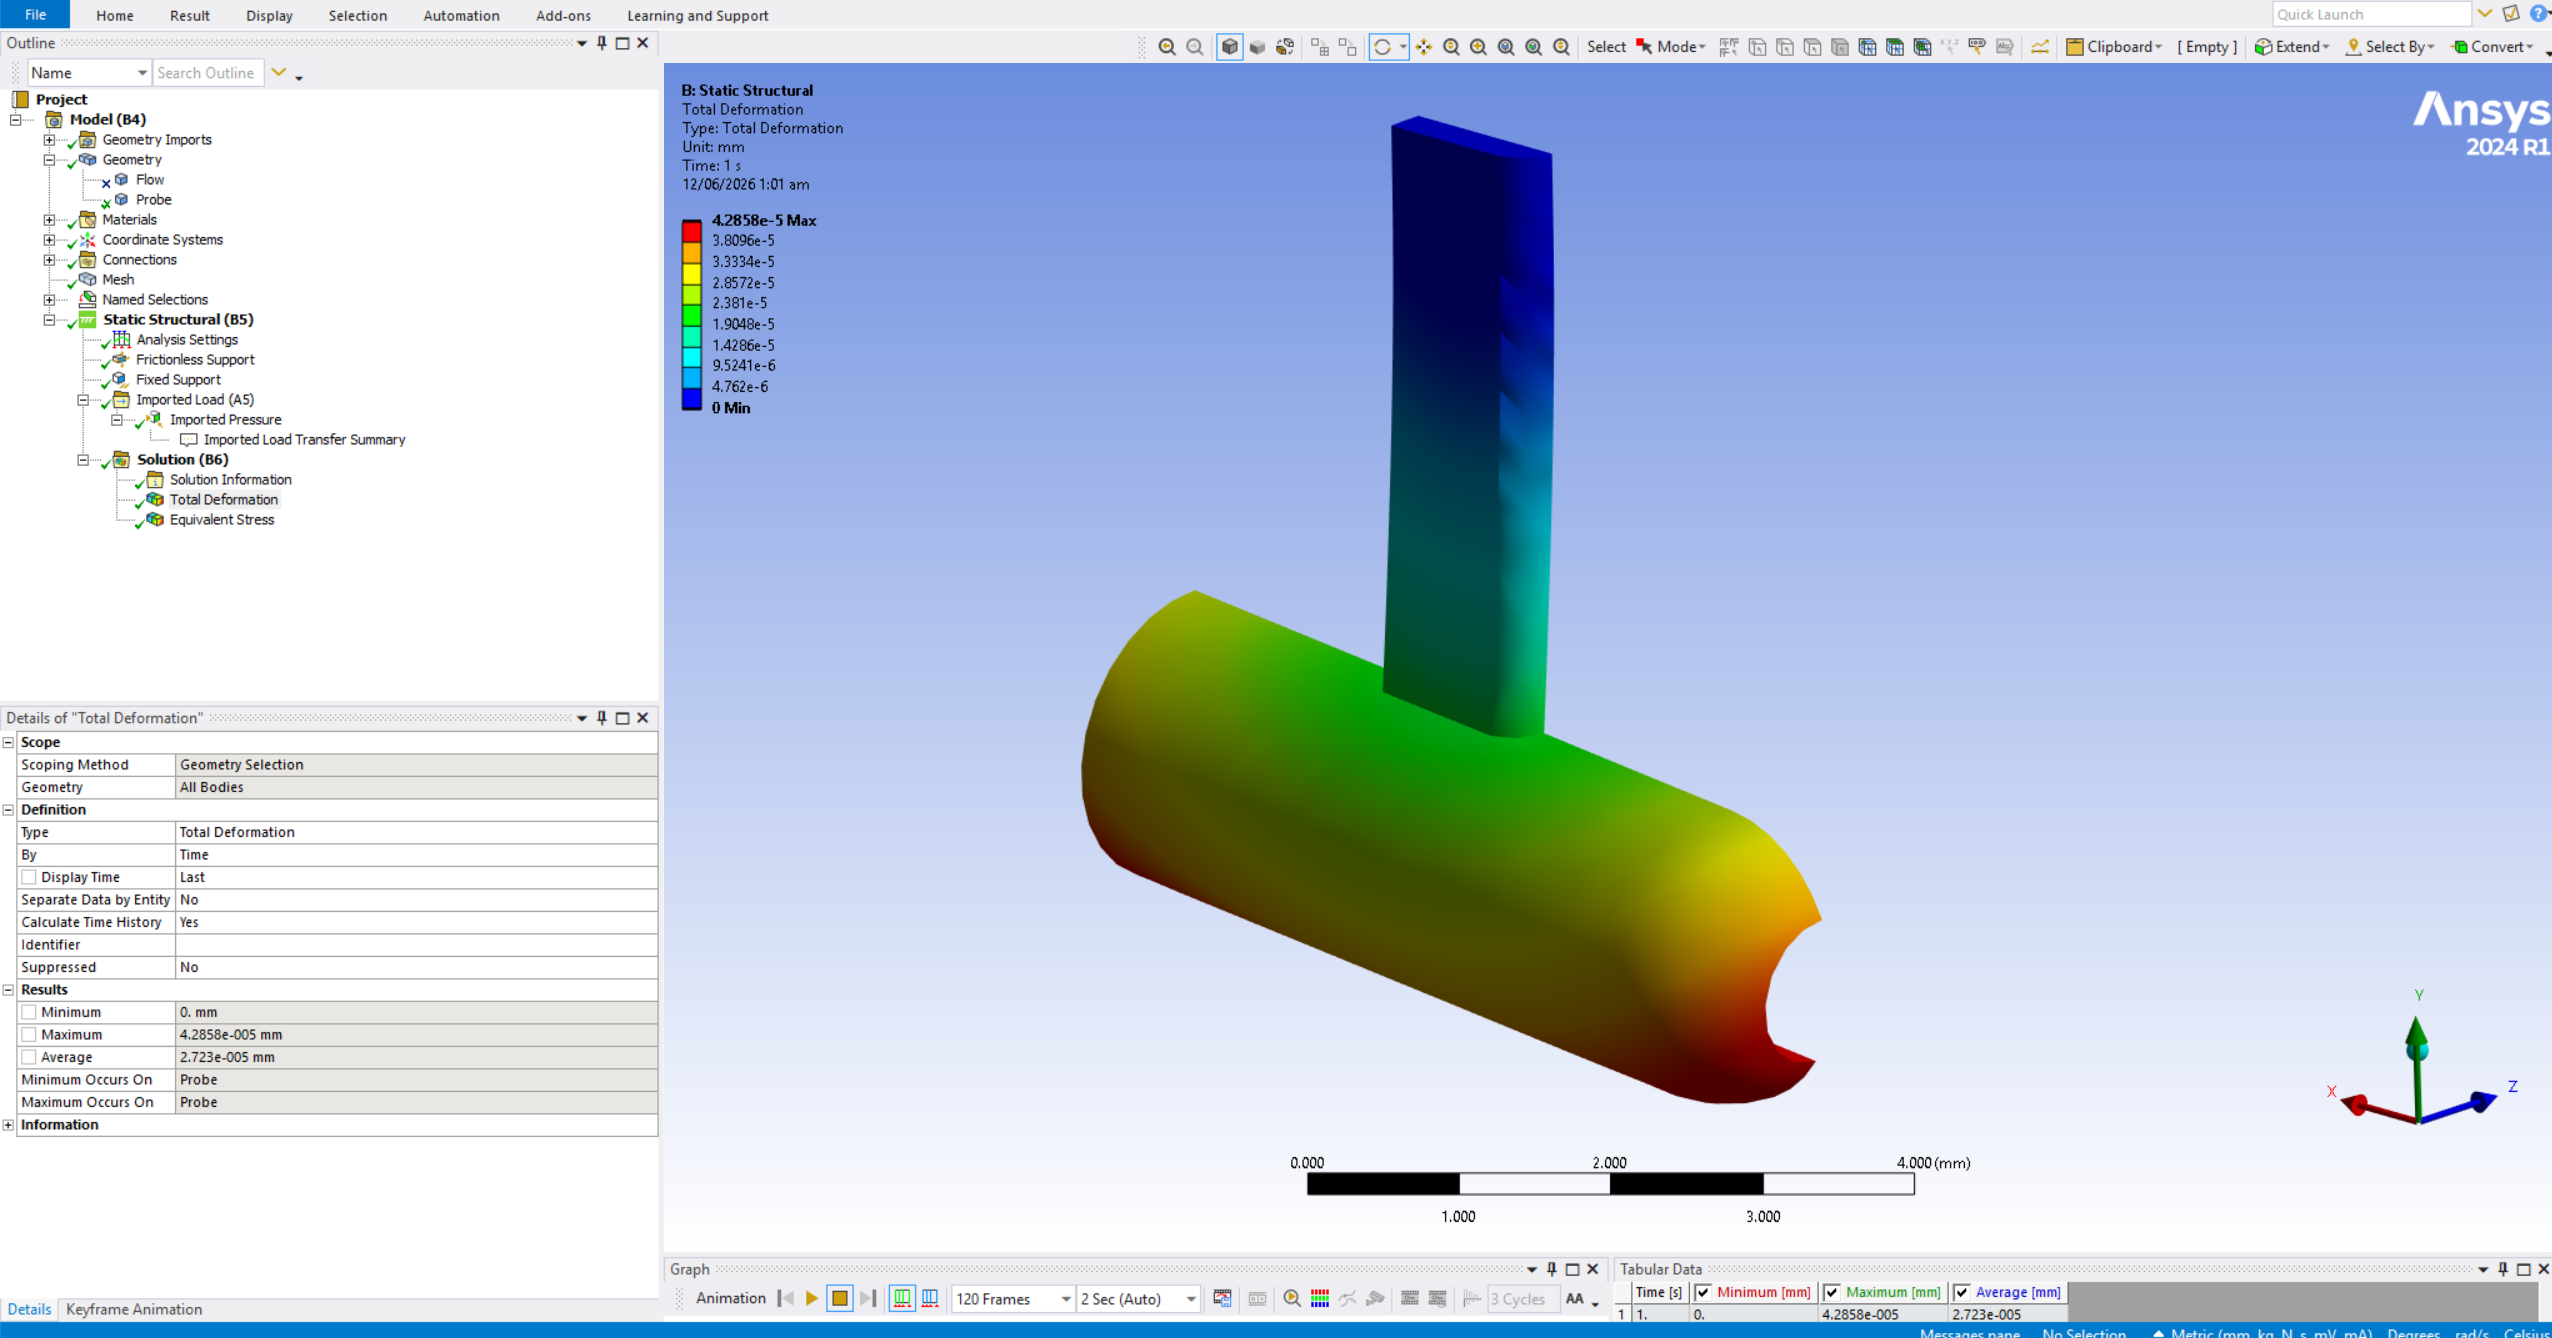Switch to Keyframe Animation tab
This screenshot has height=1338, width=2552.
134,1309
